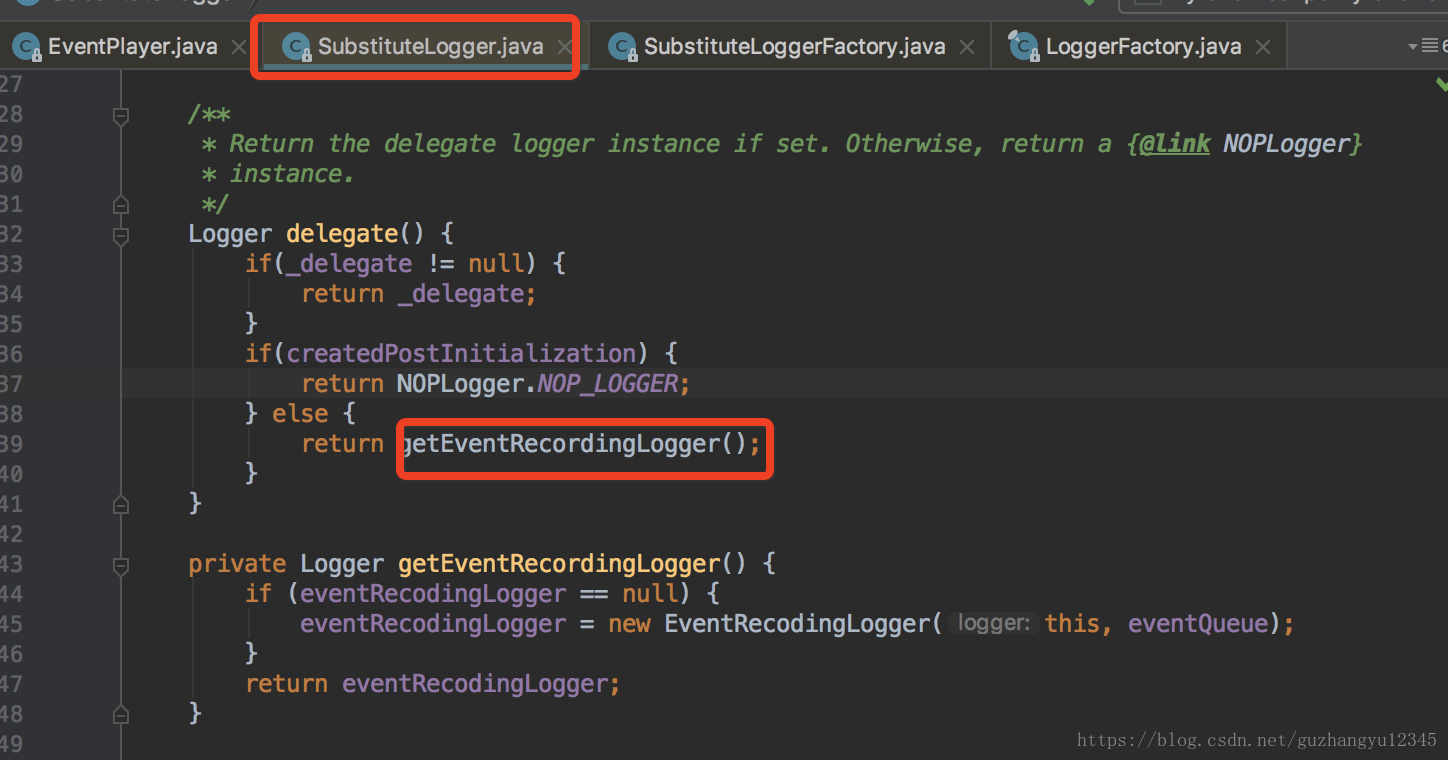Collapse the delegate() method fold at line 32
1448x760 pixels.
point(121,235)
